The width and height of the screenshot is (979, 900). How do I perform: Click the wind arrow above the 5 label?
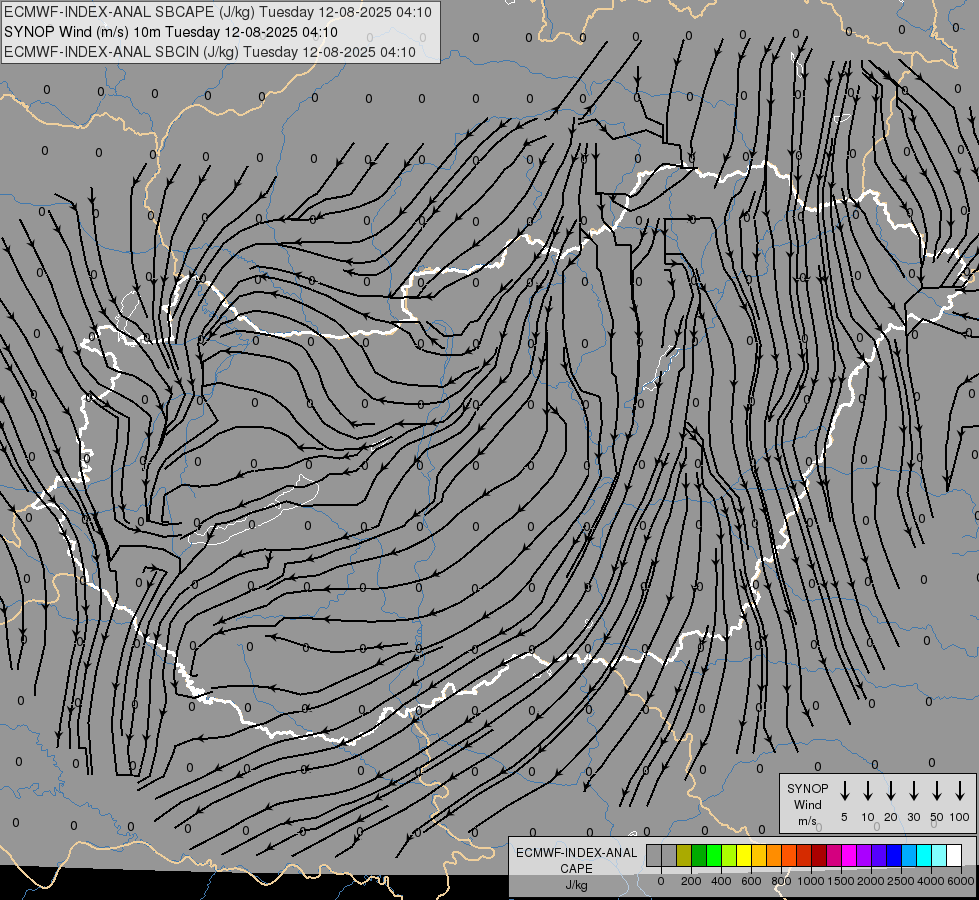844,791
